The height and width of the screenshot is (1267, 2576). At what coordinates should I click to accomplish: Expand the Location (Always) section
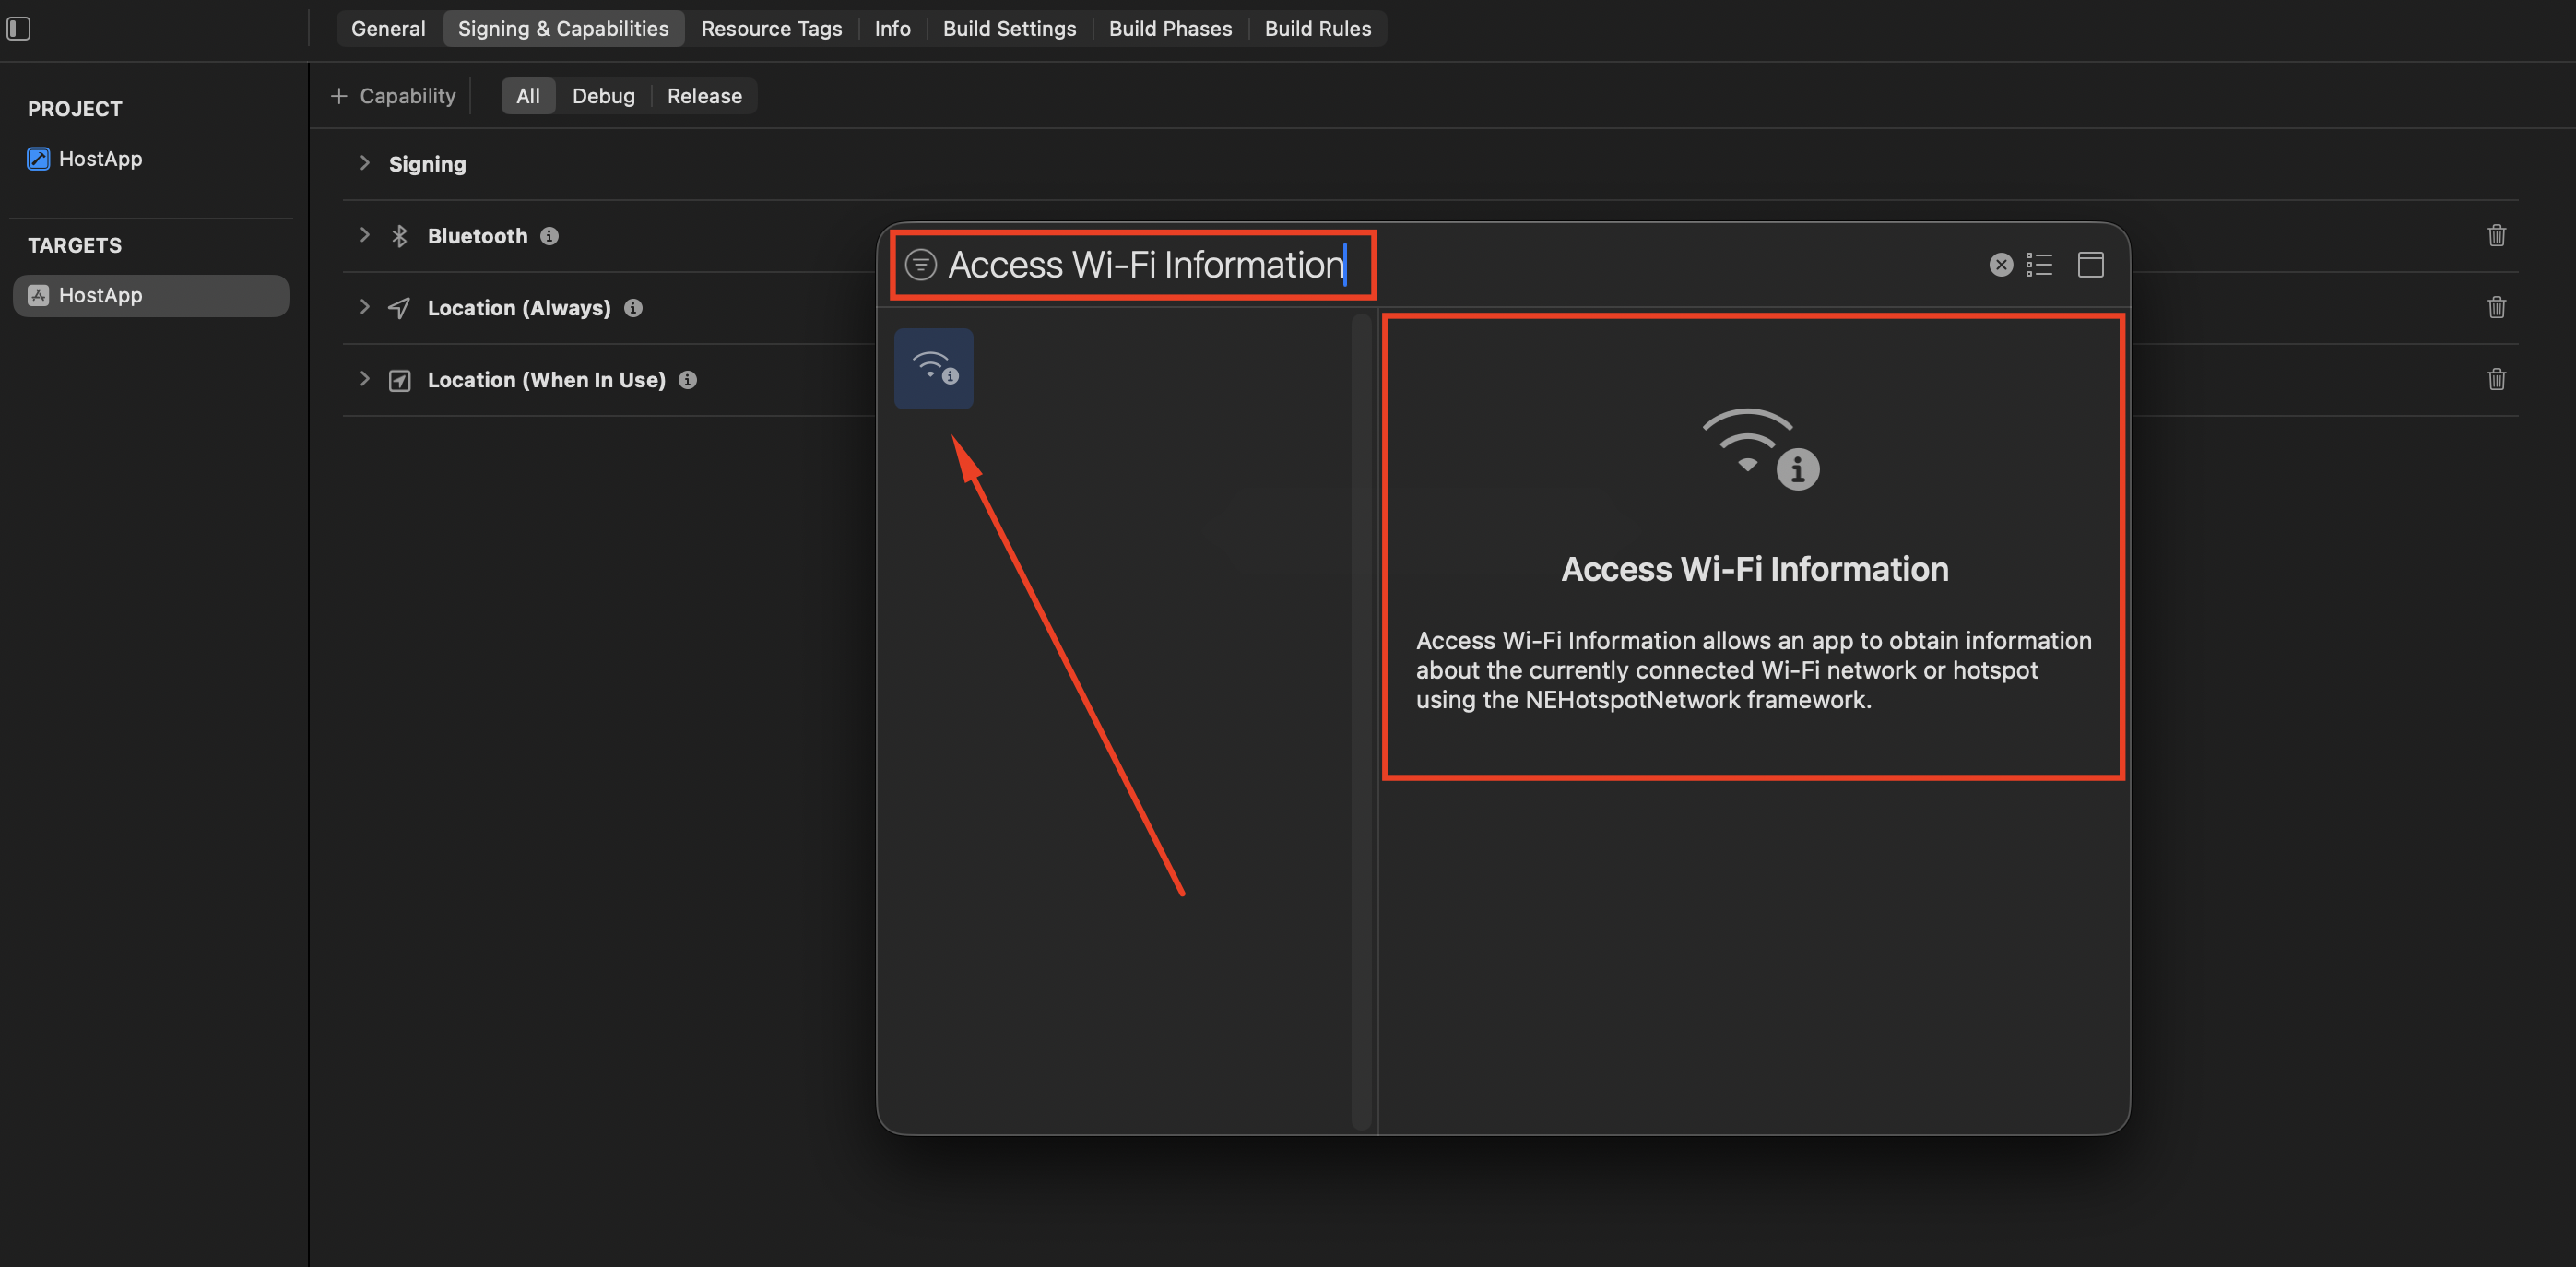pyautogui.click(x=365, y=307)
